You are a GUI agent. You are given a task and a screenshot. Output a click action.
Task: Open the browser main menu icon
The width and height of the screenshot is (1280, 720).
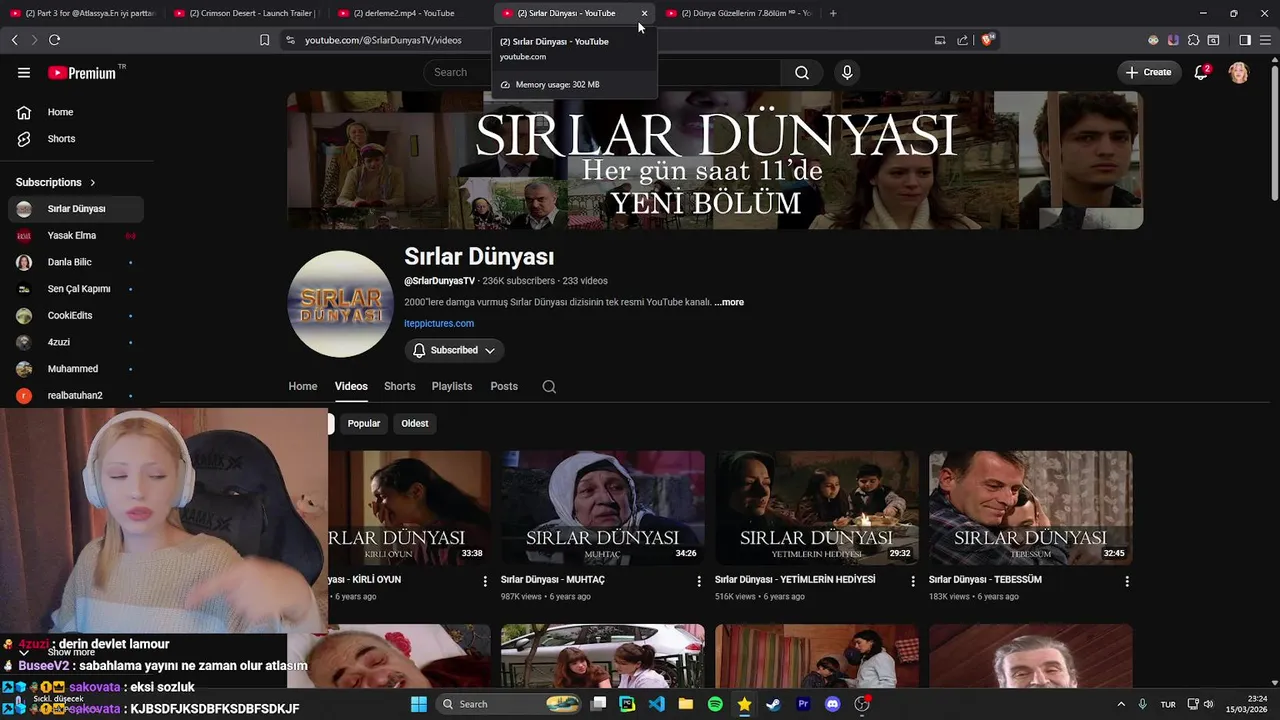coord(1264,40)
